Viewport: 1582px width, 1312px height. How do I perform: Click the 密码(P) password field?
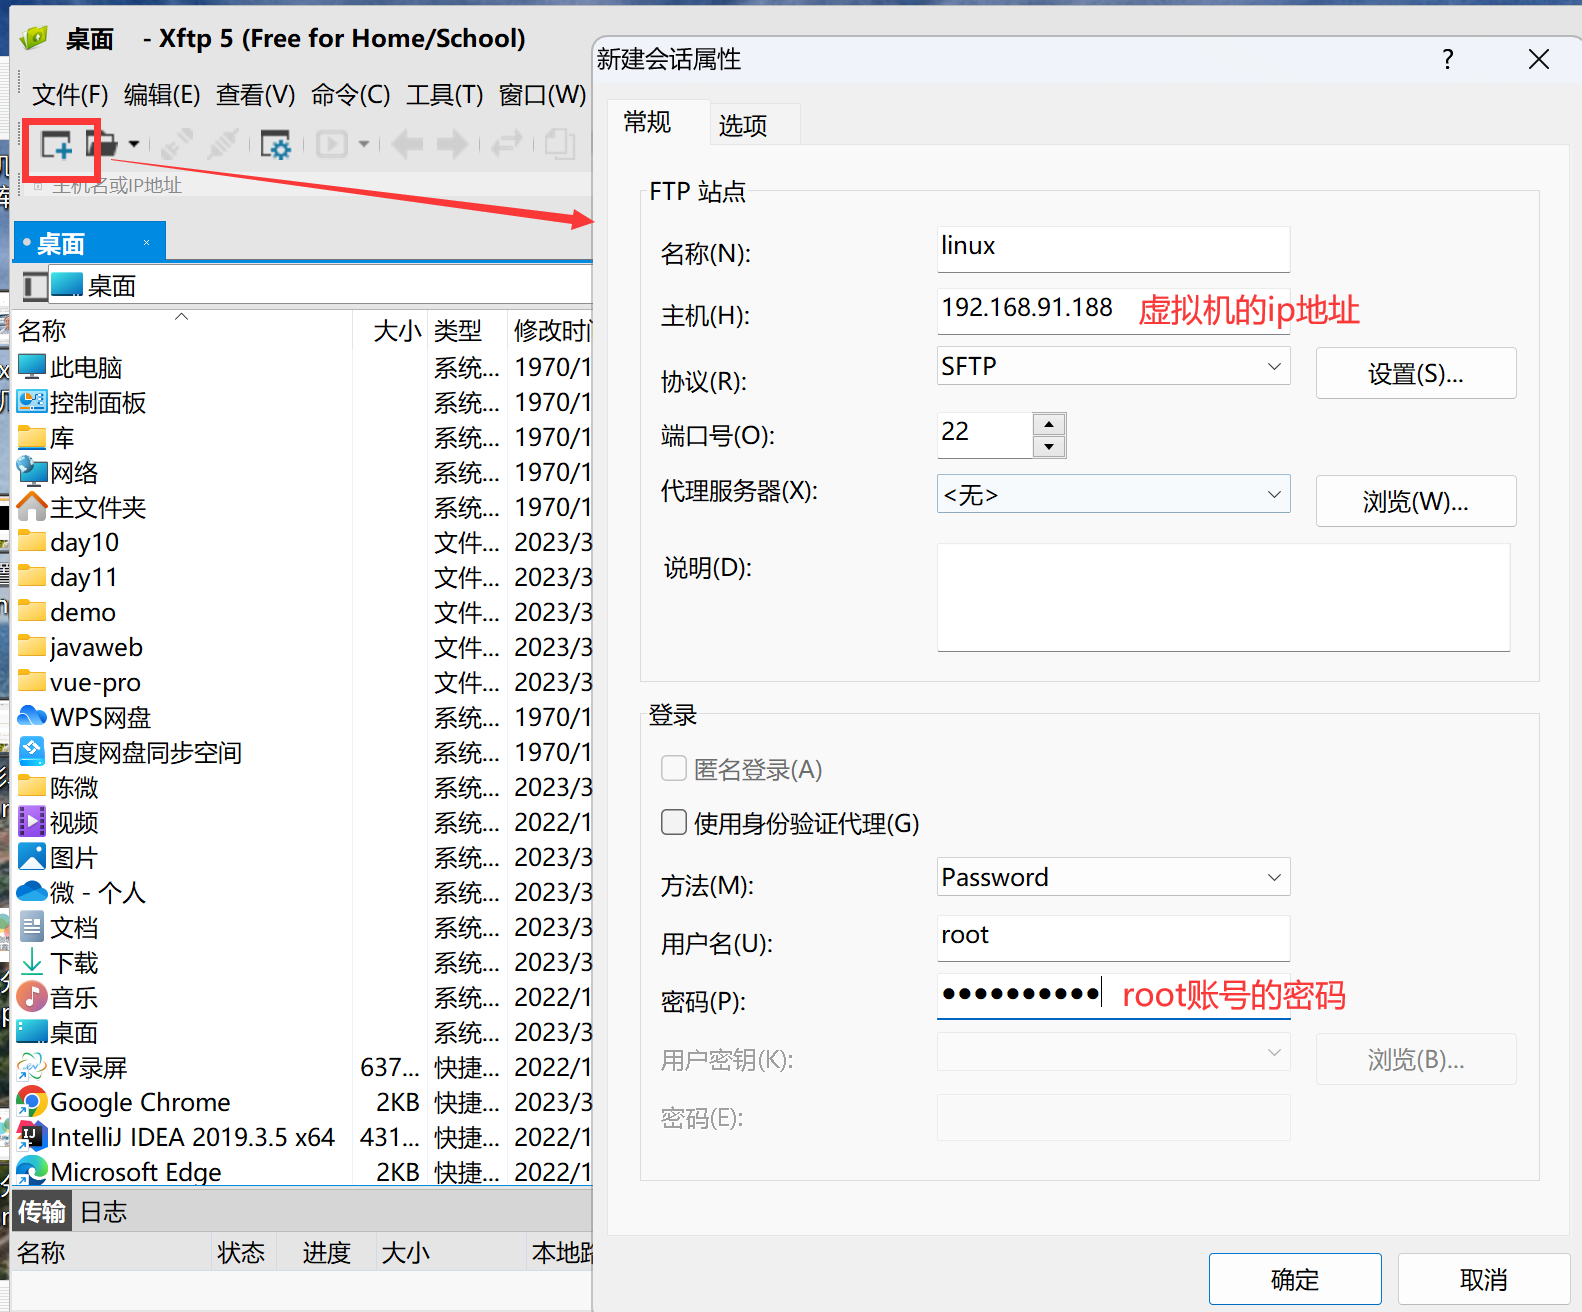[x=1113, y=996]
